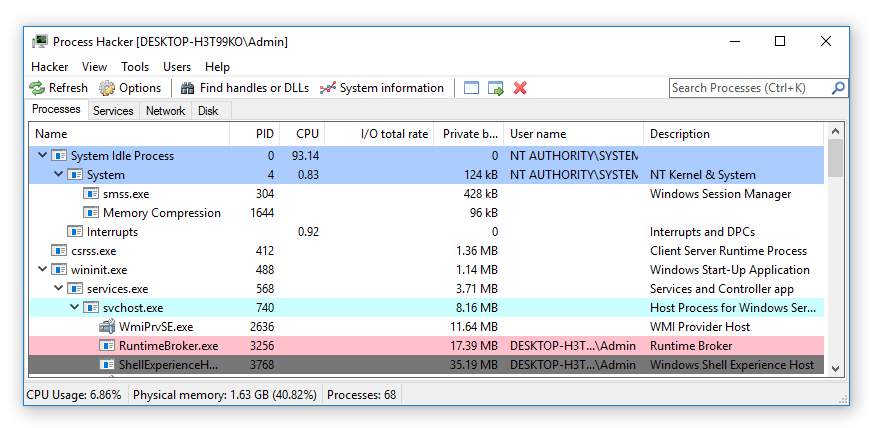The height and width of the screenshot is (428, 877).
Task: Click the Find handles or DLLs binoculars icon
Action: click(187, 88)
